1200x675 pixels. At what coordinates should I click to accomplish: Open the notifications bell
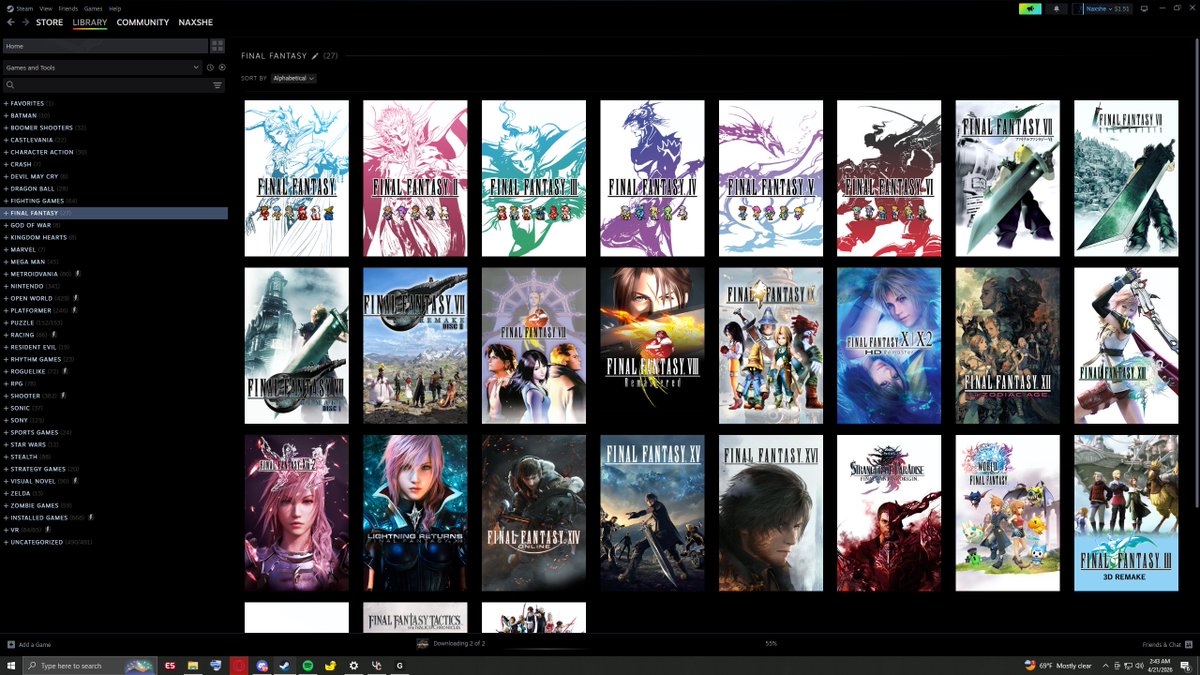1057,8
